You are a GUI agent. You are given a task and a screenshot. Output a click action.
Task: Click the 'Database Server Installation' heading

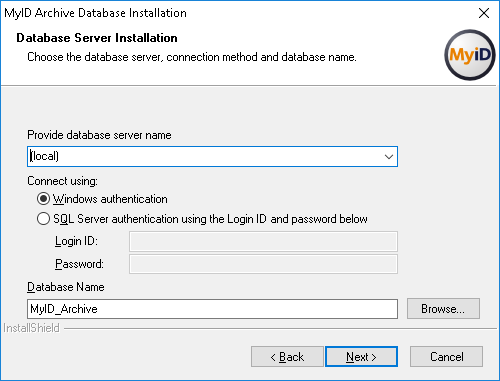click(x=97, y=38)
